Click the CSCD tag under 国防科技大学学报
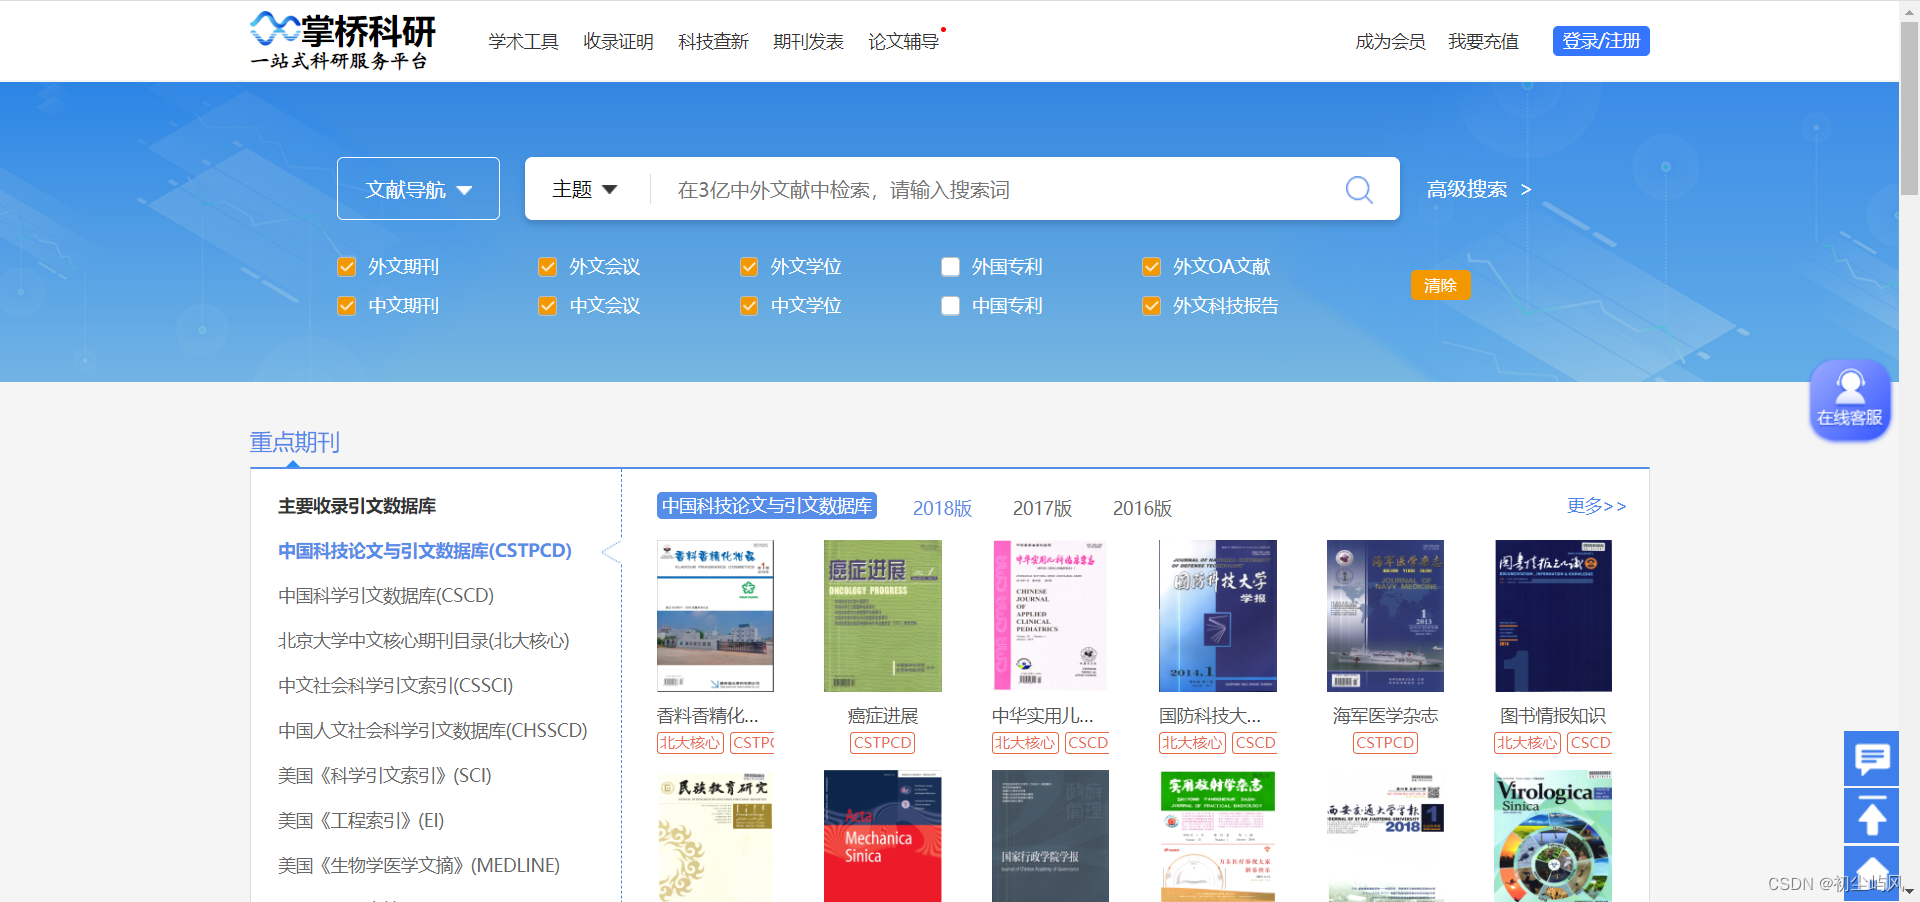 [x=1255, y=743]
